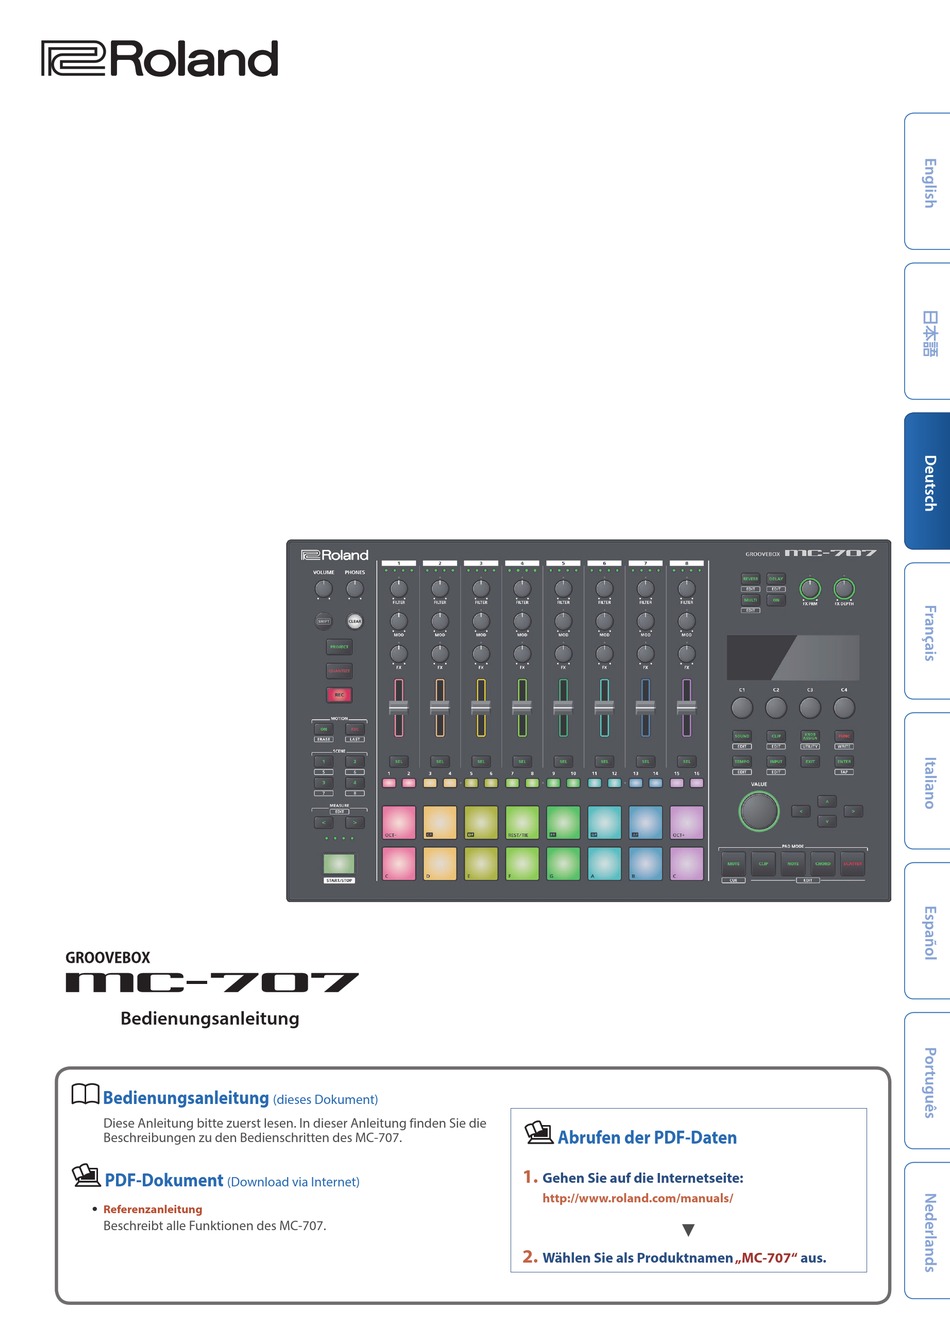The height and width of the screenshot is (1344, 950).
Task: Click the computer icon next to Abrufen der PDF-Daten
Action: point(539,1132)
